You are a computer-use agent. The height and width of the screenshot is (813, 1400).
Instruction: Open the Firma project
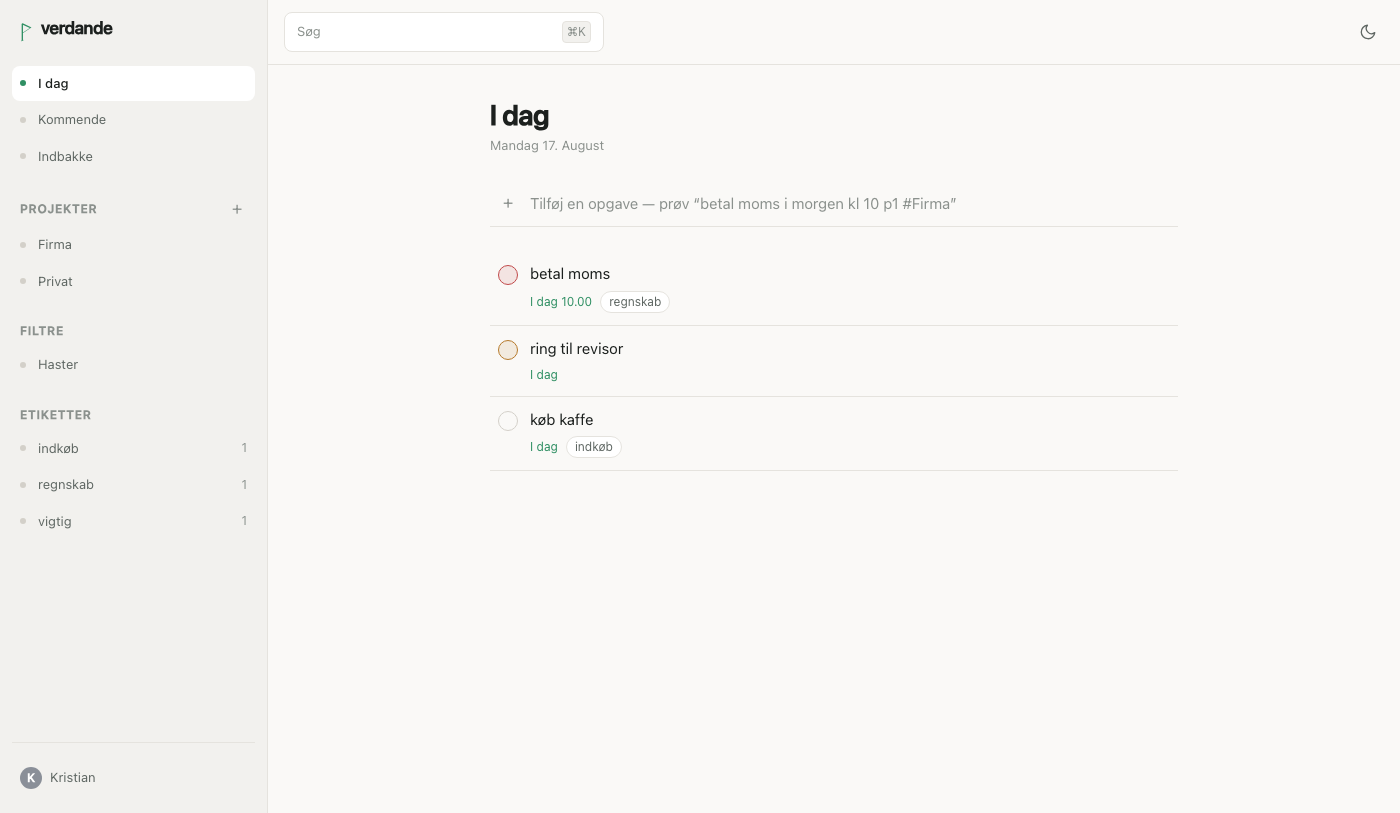click(x=133, y=244)
